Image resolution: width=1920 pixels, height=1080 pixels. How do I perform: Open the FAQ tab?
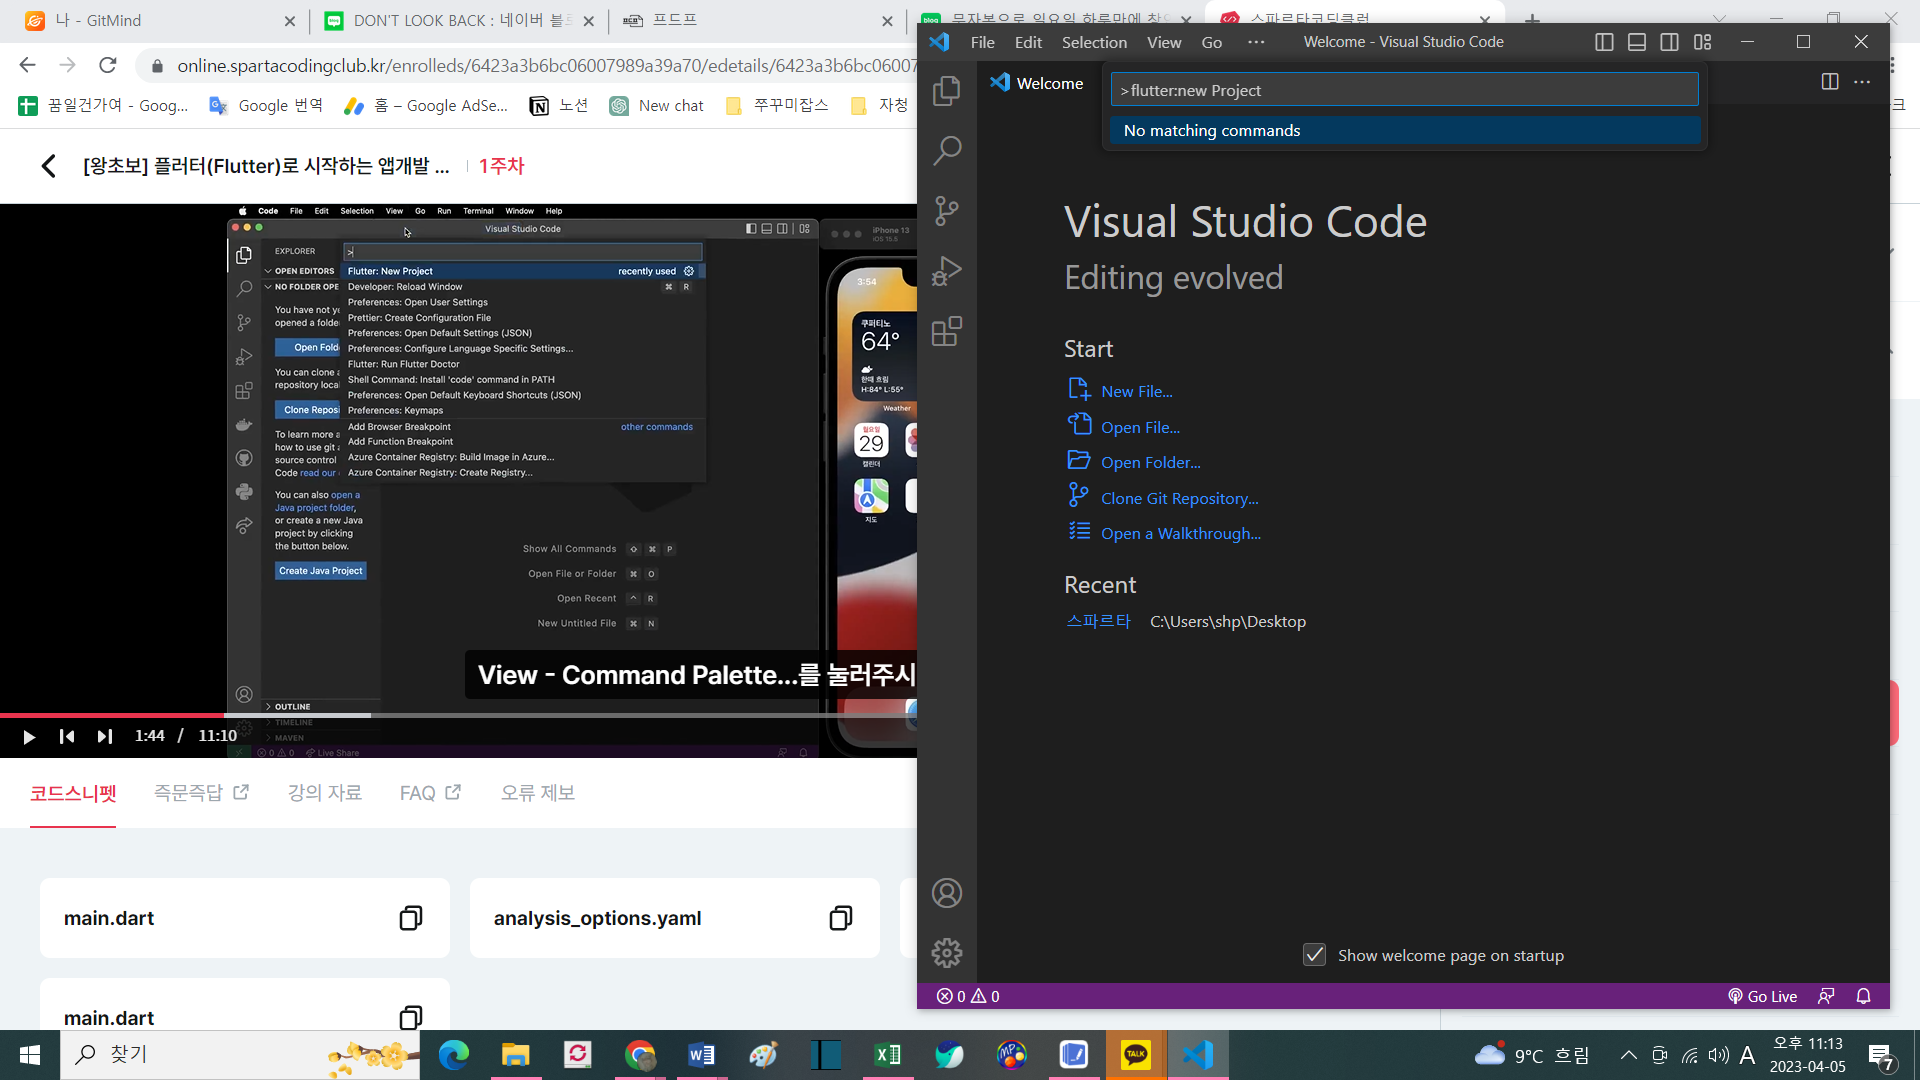tap(430, 793)
